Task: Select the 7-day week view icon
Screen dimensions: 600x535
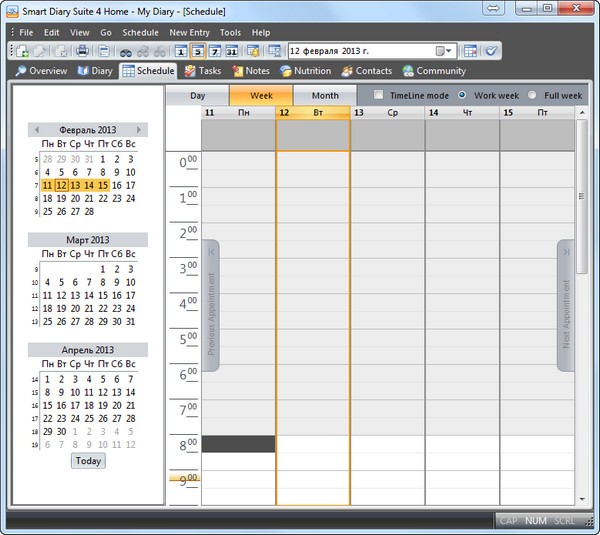Action: click(214, 51)
